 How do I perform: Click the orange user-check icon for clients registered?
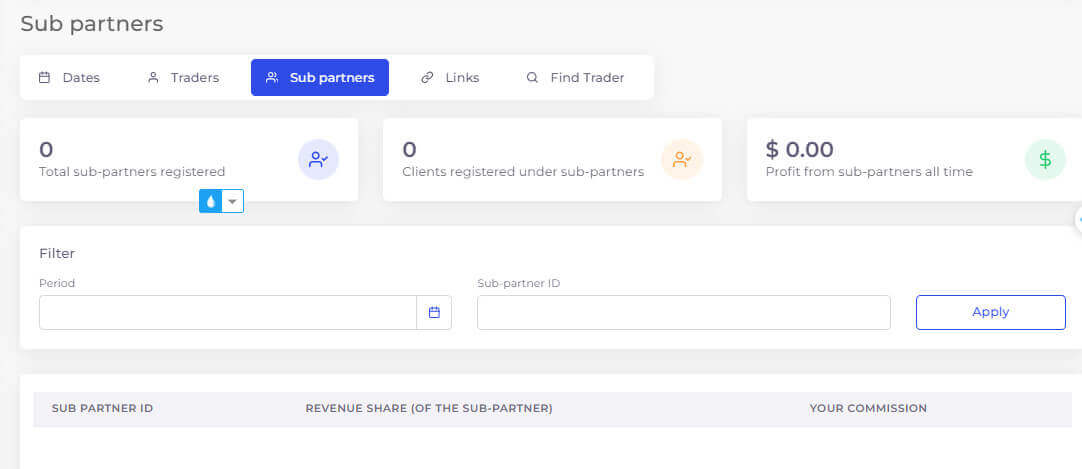click(682, 159)
